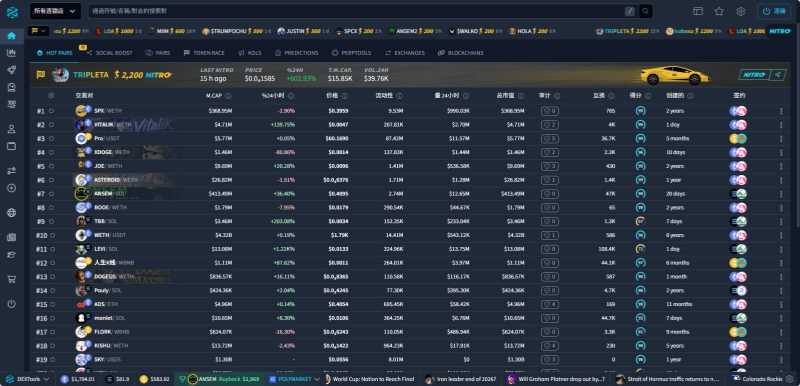Toggle favorite star for rank #9 TBR

(x=52, y=221)
